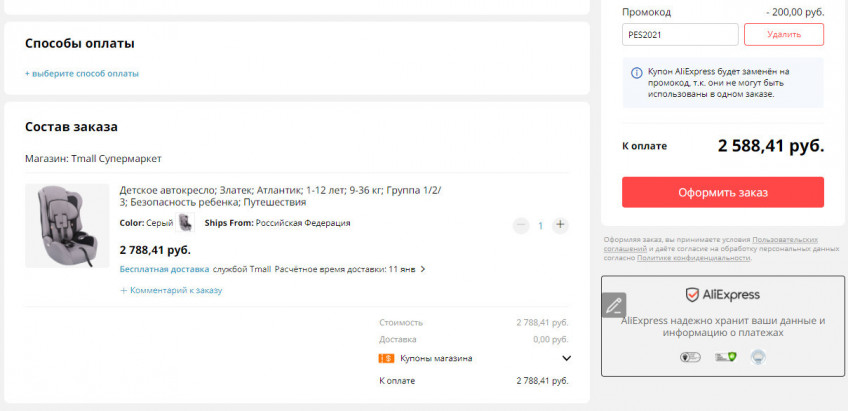The image size is (848, 411).
Task: Click the grey color swatch thumbnail
Action: 186,222
